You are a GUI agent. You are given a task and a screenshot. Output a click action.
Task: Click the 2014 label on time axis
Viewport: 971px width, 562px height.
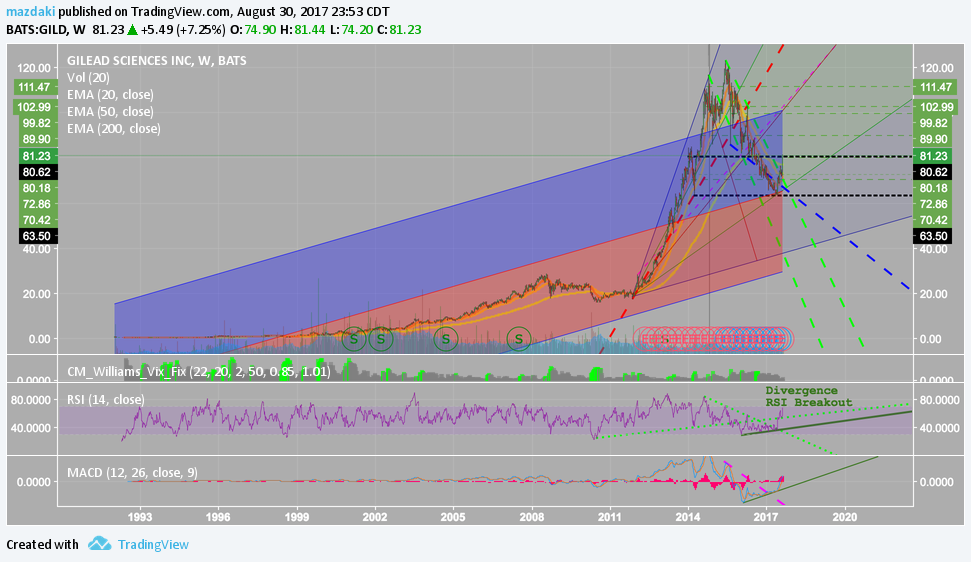coord(688,517)
